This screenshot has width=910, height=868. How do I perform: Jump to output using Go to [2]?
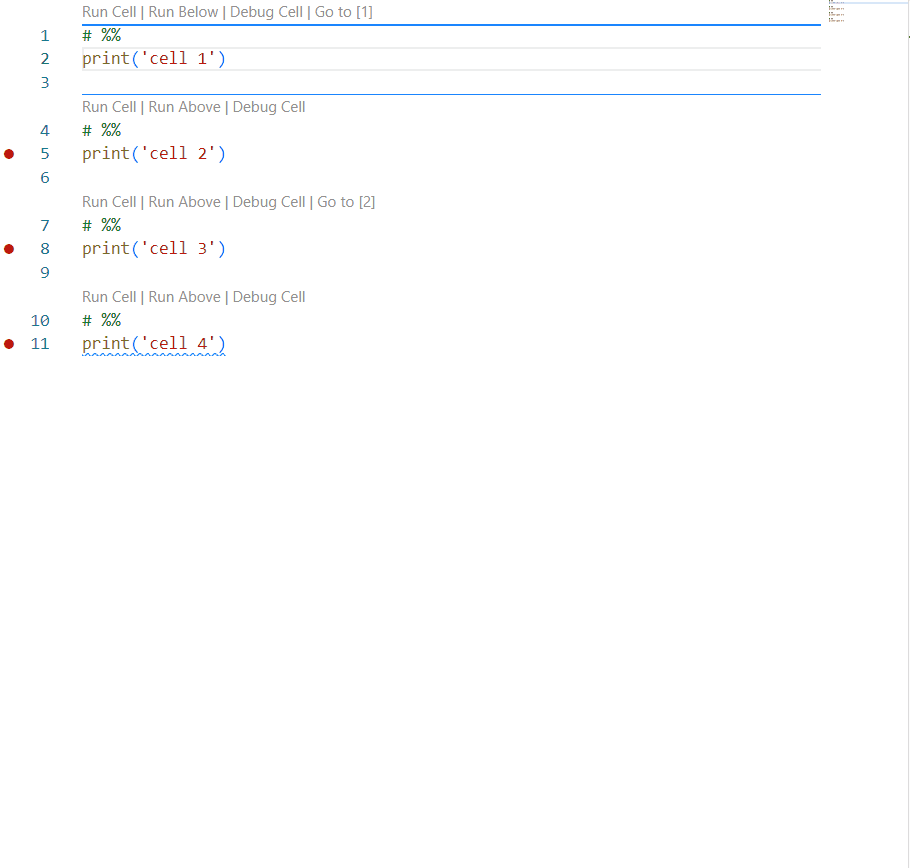346,201
